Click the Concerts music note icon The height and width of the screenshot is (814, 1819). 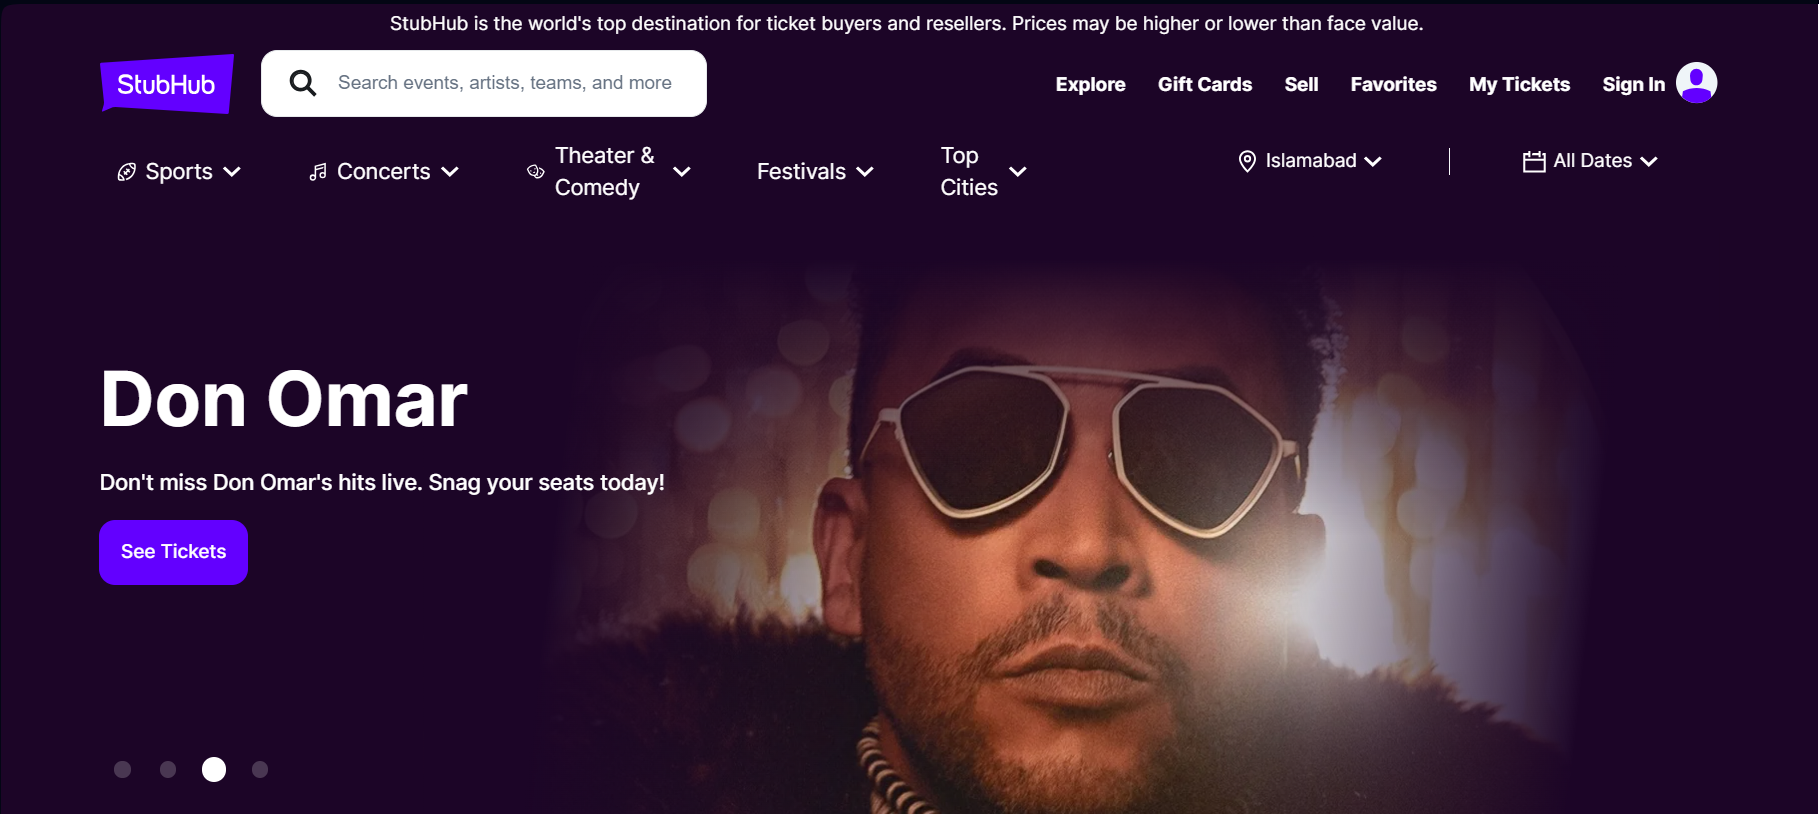point(318,172)
